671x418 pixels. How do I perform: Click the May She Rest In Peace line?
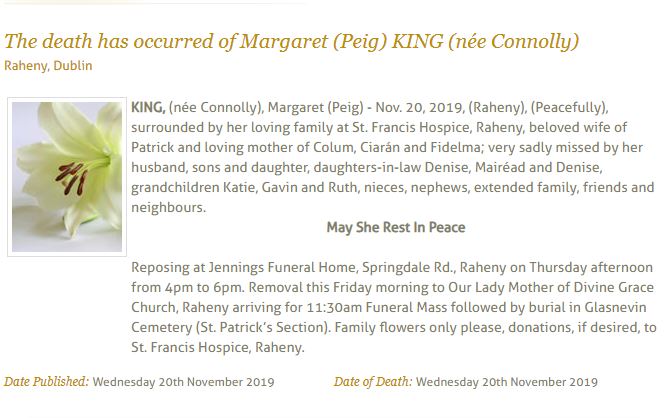click(x=395, y=227)
